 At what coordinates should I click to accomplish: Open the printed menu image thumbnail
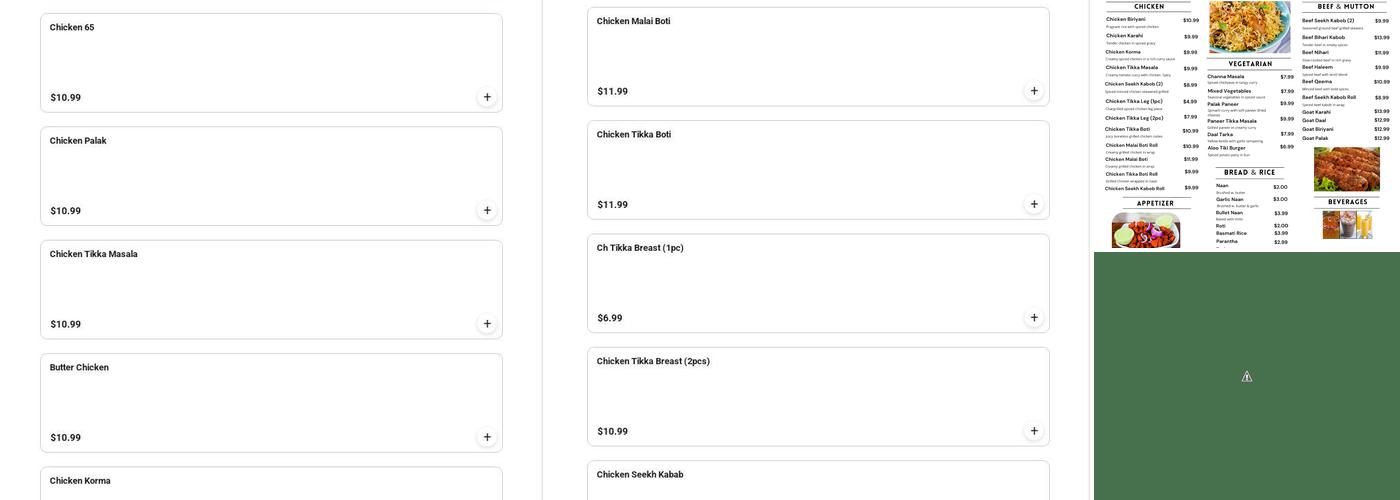click(1247, 125)
